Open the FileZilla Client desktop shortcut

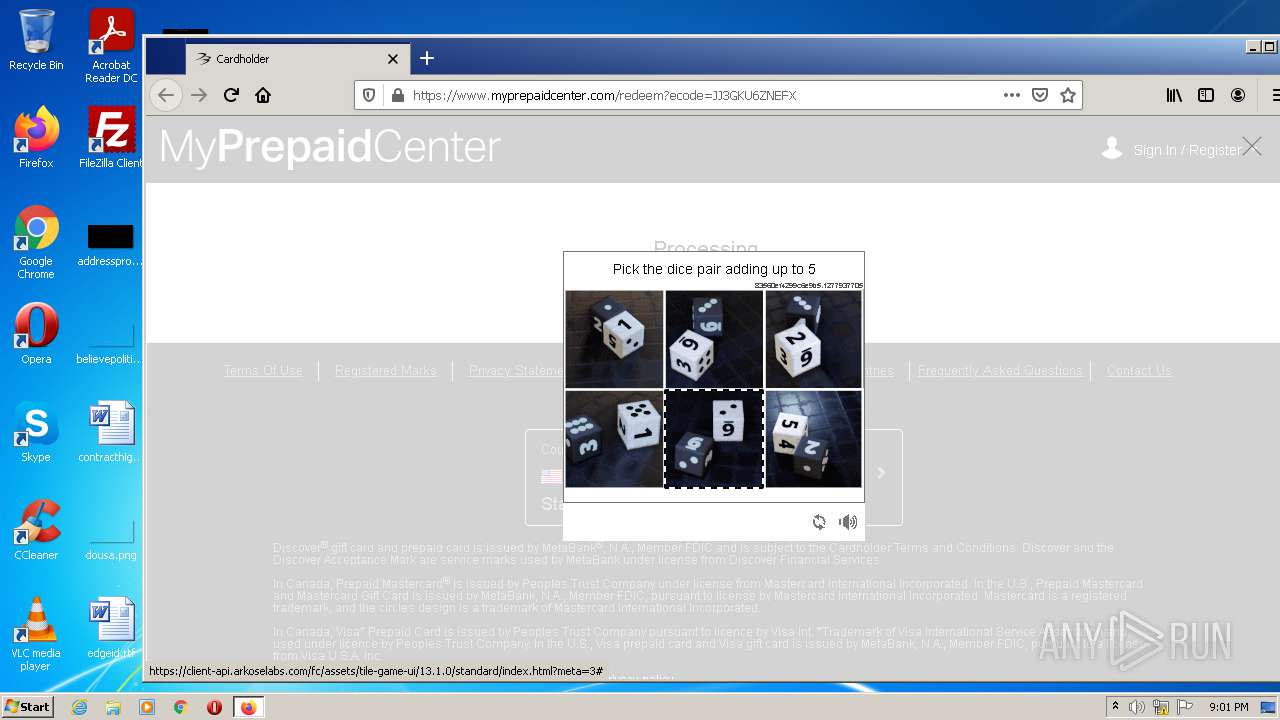pyautogui.click(x=111, y=137)
